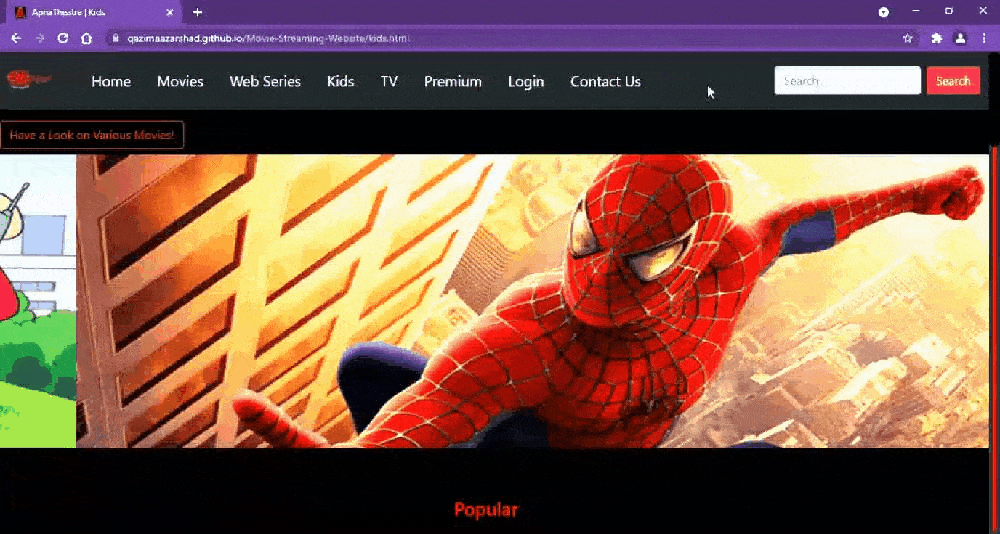Open the extensions puzzle icon
The image size is (1000, 534).
pos(936,38)
